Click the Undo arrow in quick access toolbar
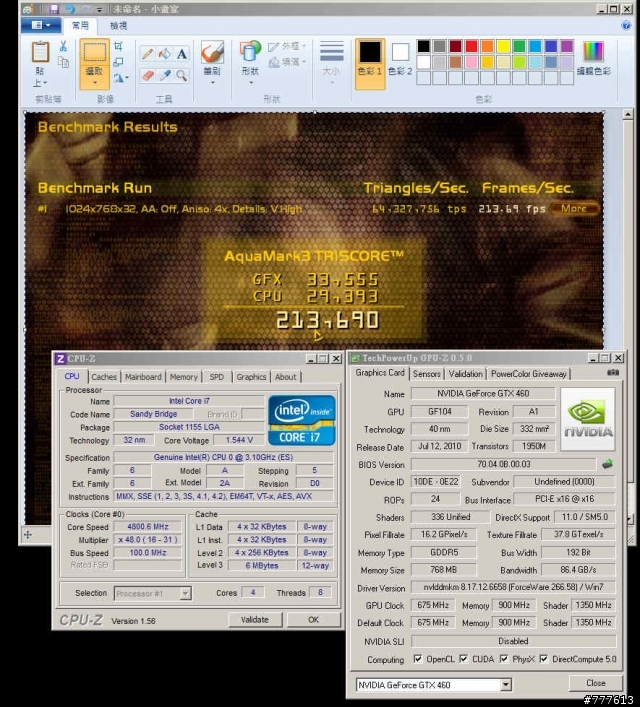Image resolution: width=640 pixels, height=708 pixels. [x=70, y=9]
